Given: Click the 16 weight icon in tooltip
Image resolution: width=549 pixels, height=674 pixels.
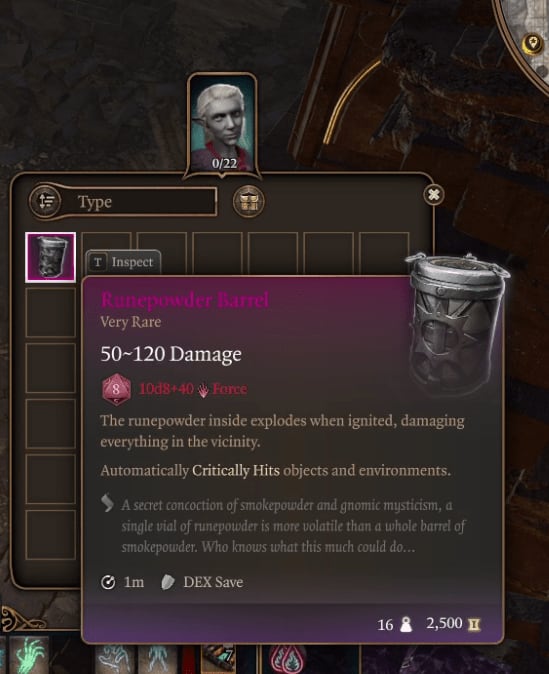Looking at the screenshot, I should [x=405, y=624].
